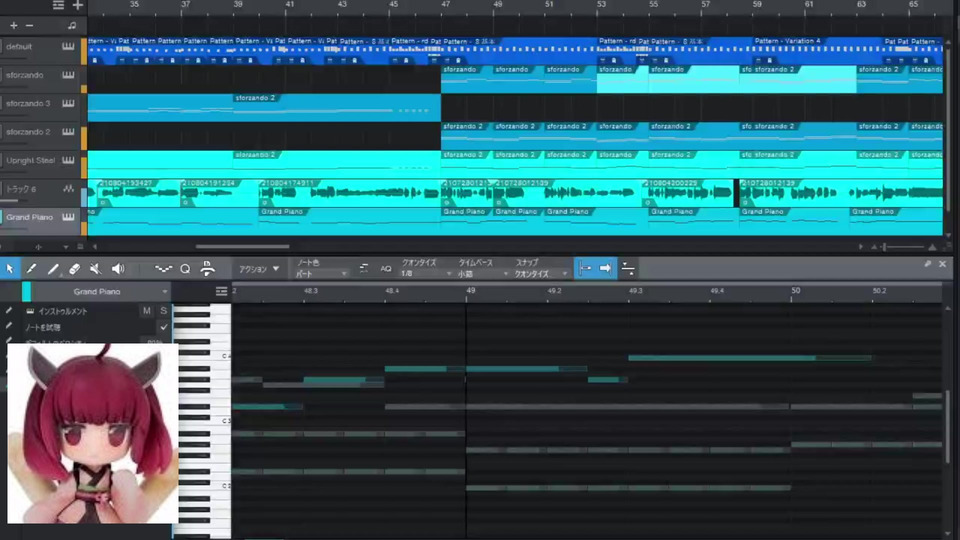The image size is (960, 540).
Task: Select the Eraser tool
Action: click(x=74, y=268)
